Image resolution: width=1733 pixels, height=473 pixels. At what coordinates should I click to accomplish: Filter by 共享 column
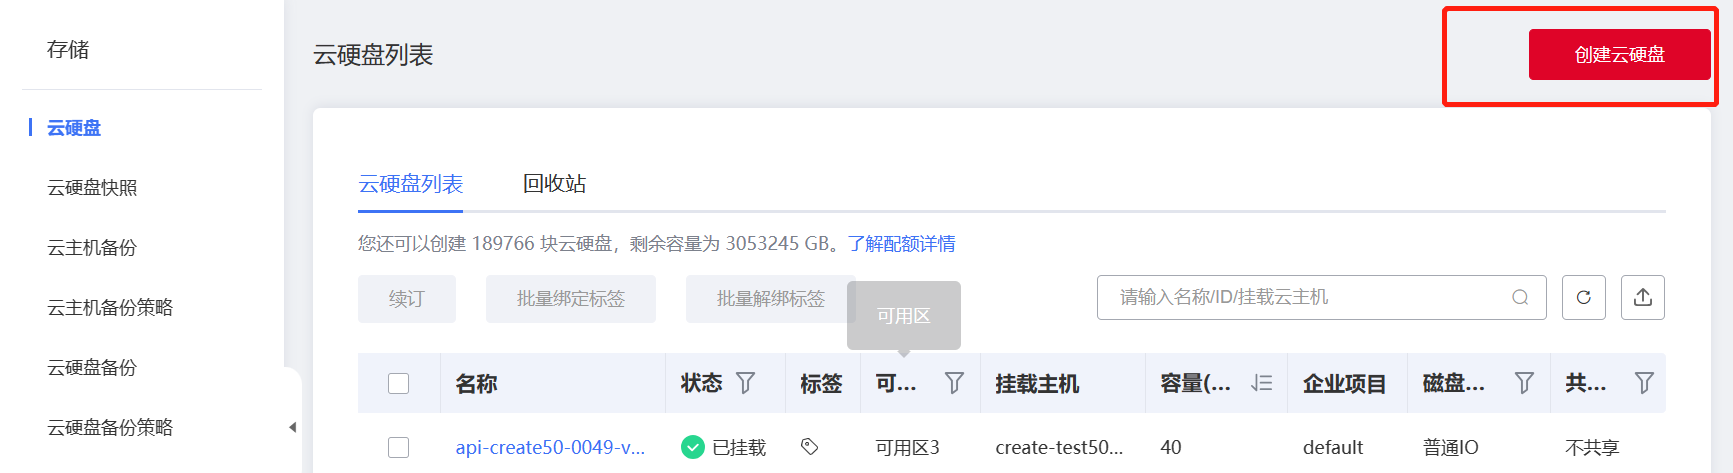point(1644,383)
